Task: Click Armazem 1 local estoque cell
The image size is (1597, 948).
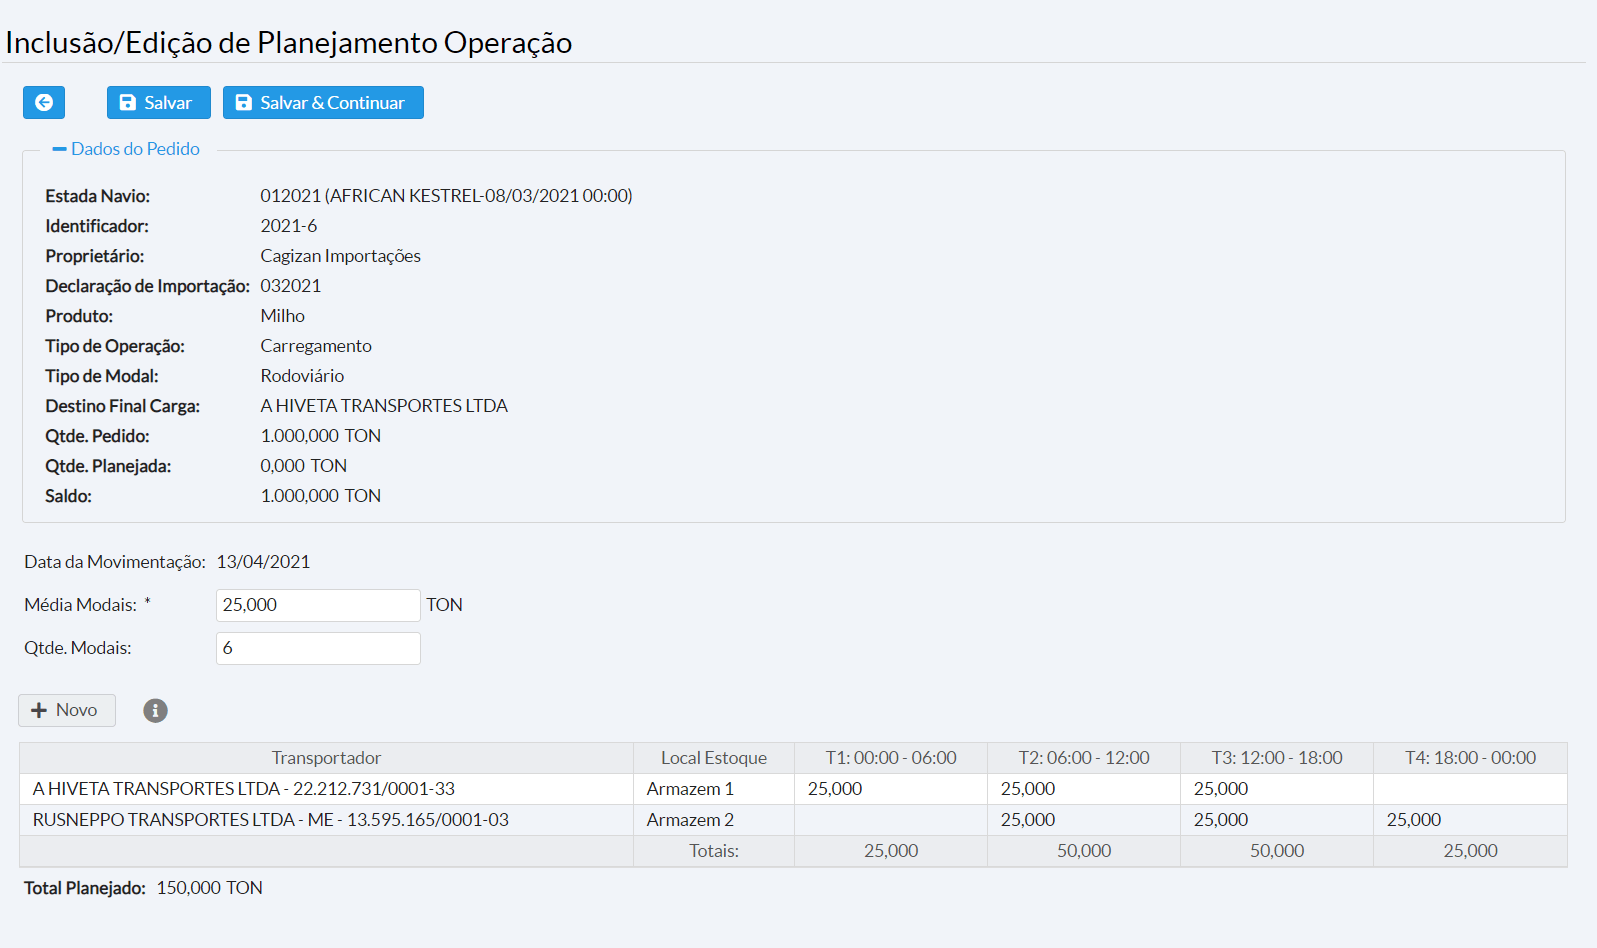Action: click(x=713, y=789)
